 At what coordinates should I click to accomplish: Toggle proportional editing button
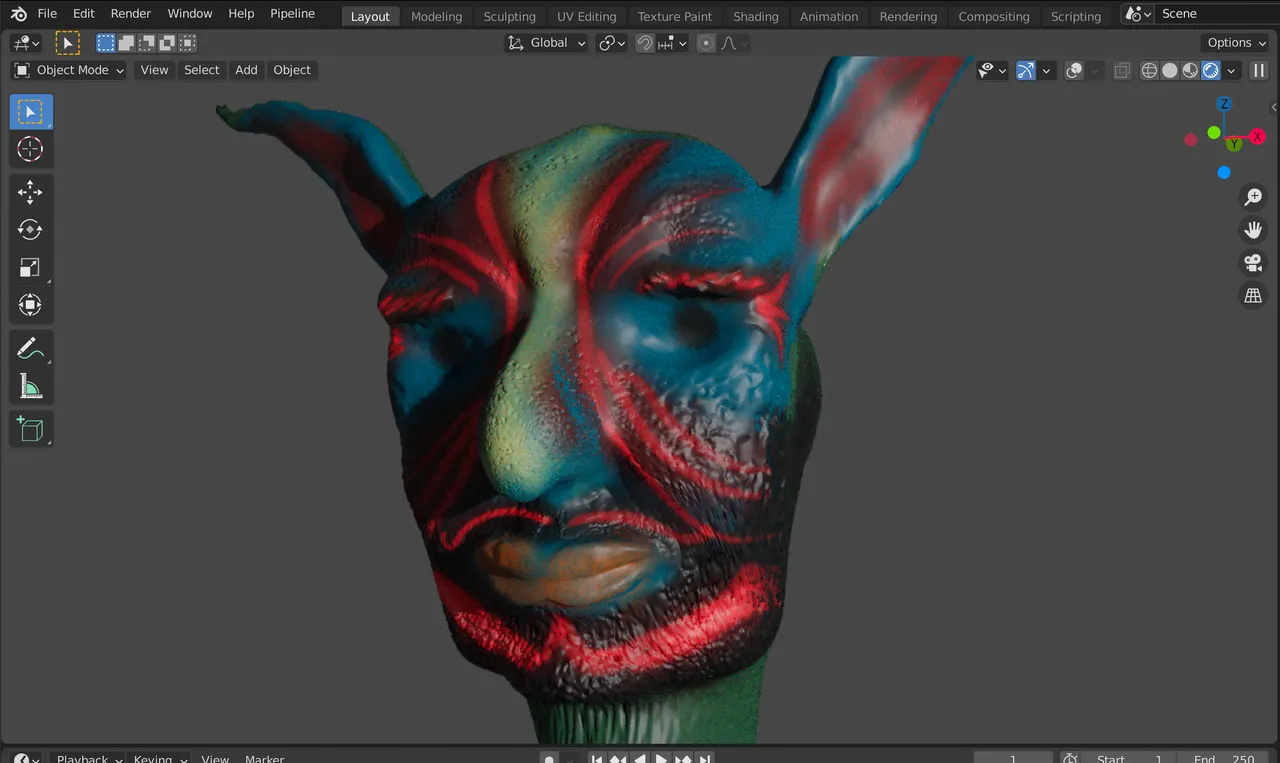pos(706,43)
